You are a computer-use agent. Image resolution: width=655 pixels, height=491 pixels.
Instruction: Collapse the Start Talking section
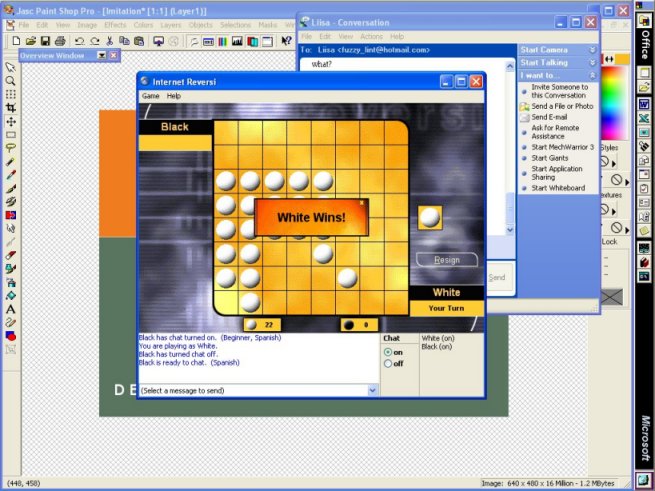(x=592, y=63)
